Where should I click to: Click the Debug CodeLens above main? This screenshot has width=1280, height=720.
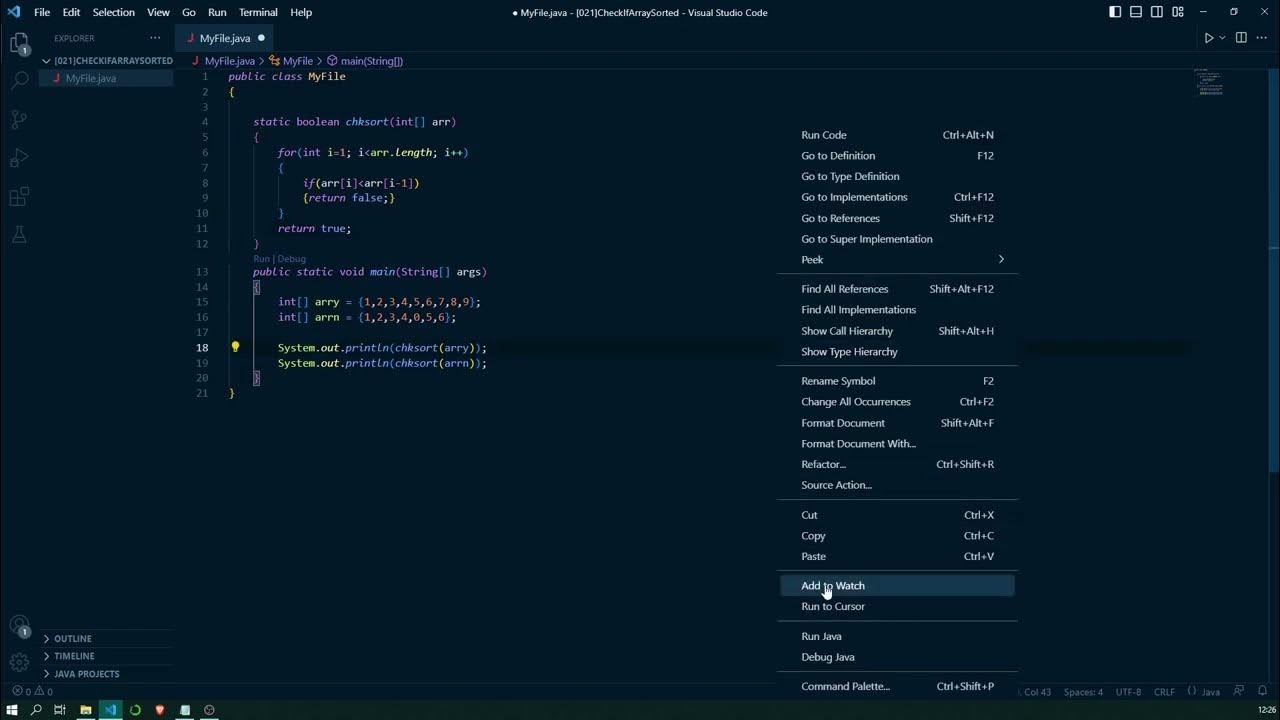[x=291, y=259]
